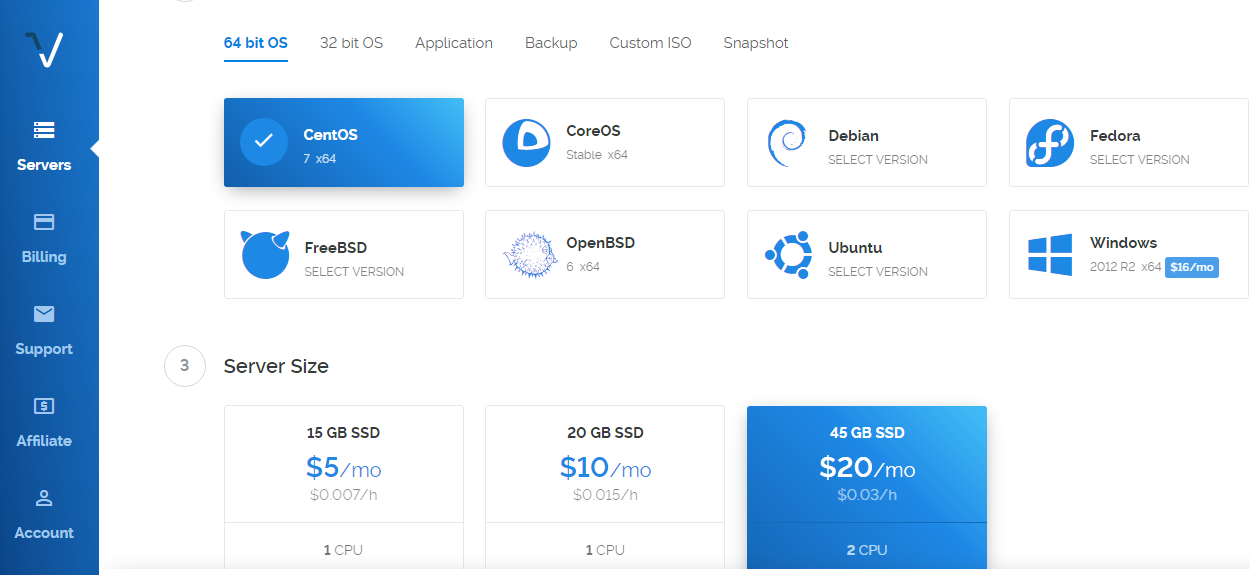1250x575 pixels.
Task: Select the Windows 2012 R2 card
Action: [x=1129, y=254]
